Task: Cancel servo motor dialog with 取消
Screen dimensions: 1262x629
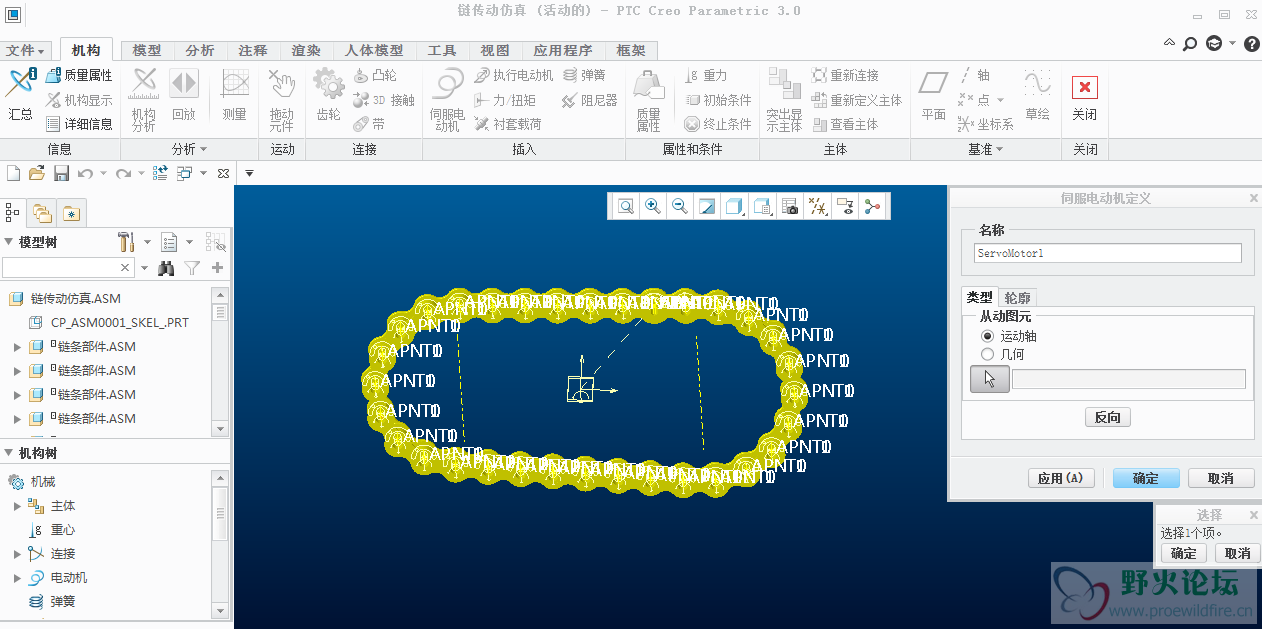Action: point(1221,479)
